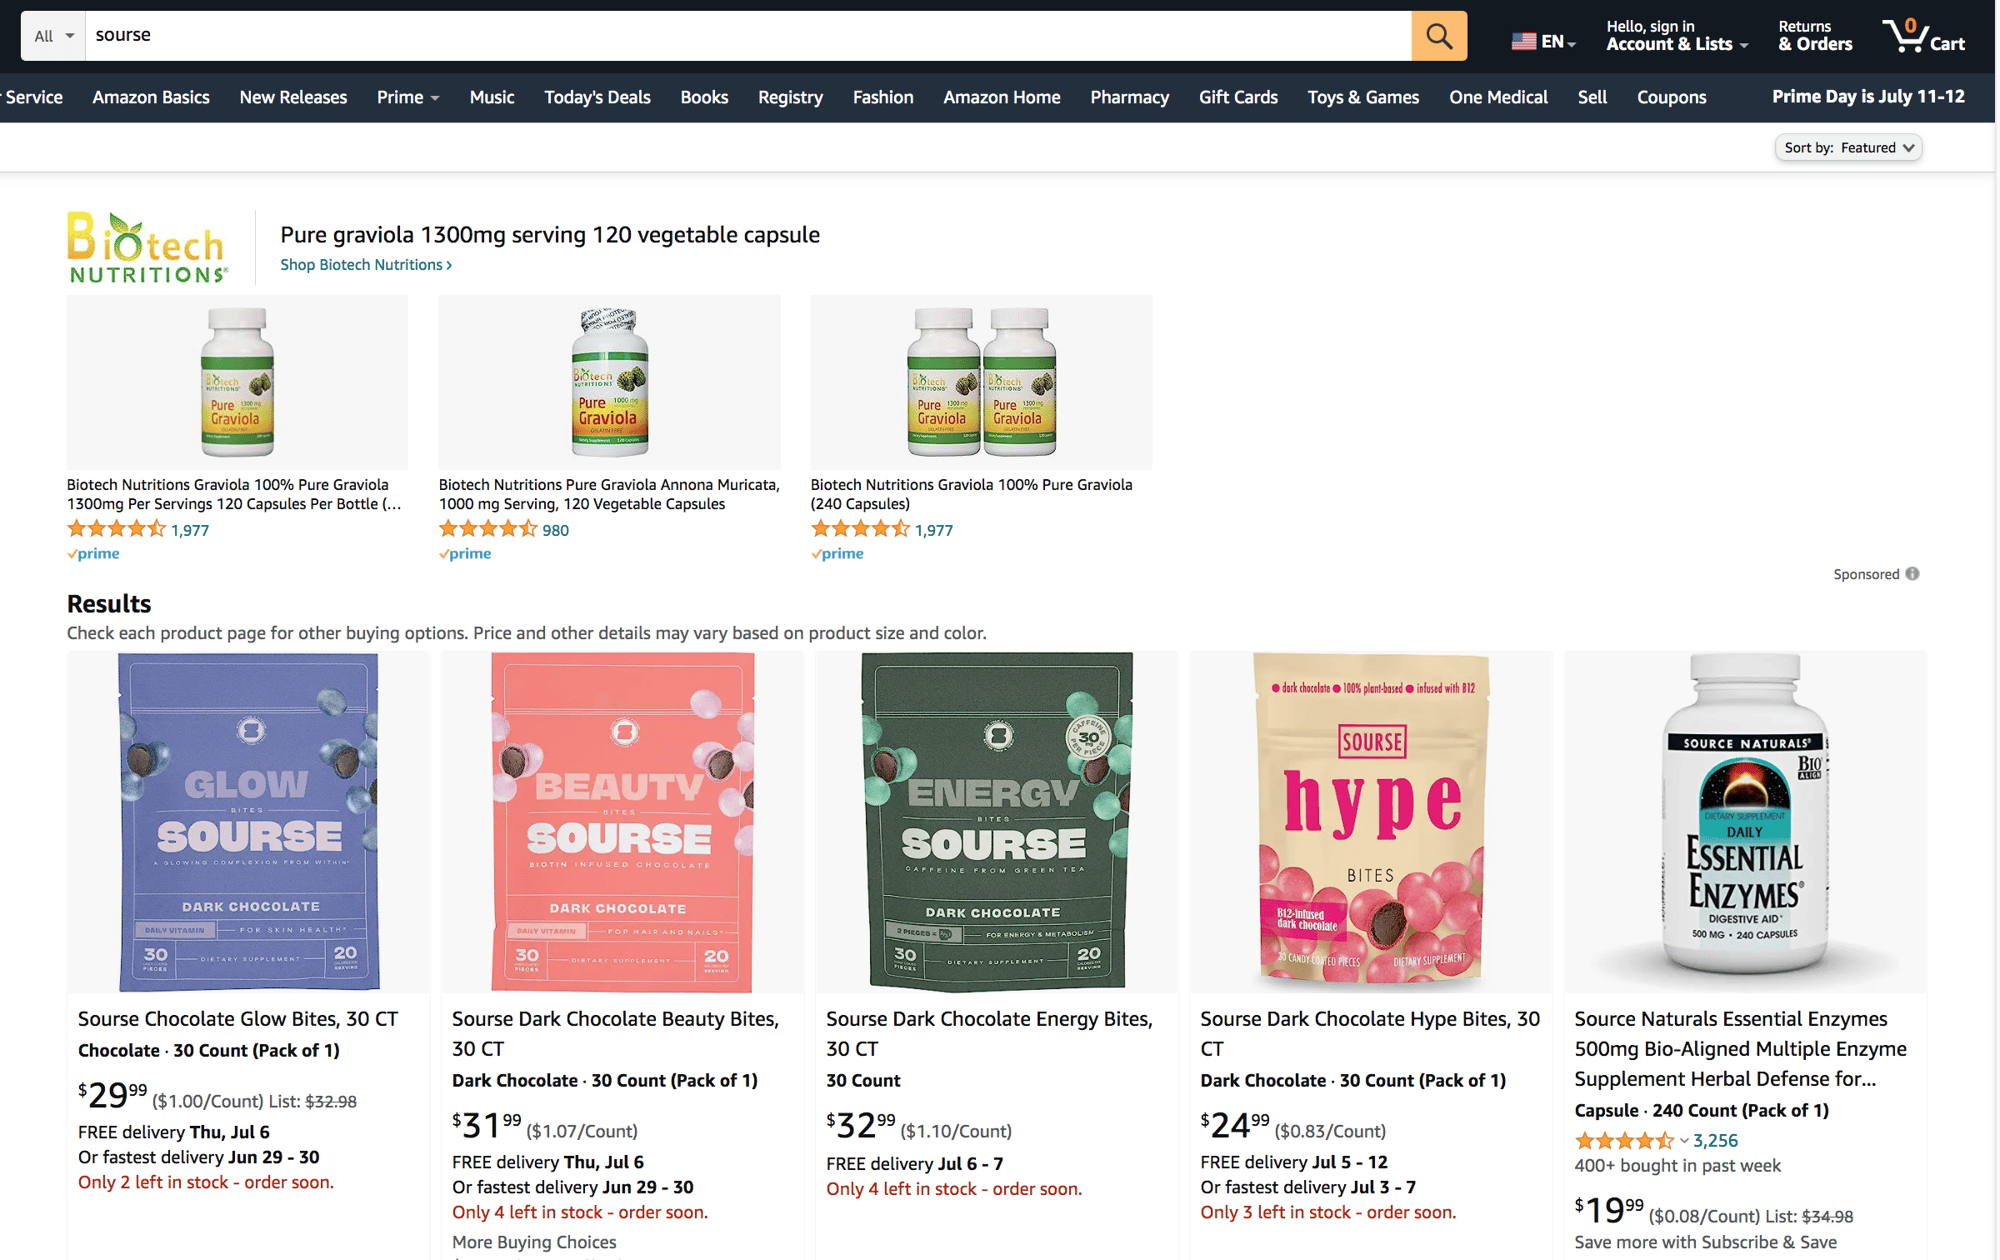Click Graviola 1000mg bottle image
This screenshot has height=1260, width=2000.
pyautogui.click(x=610, y=382)
